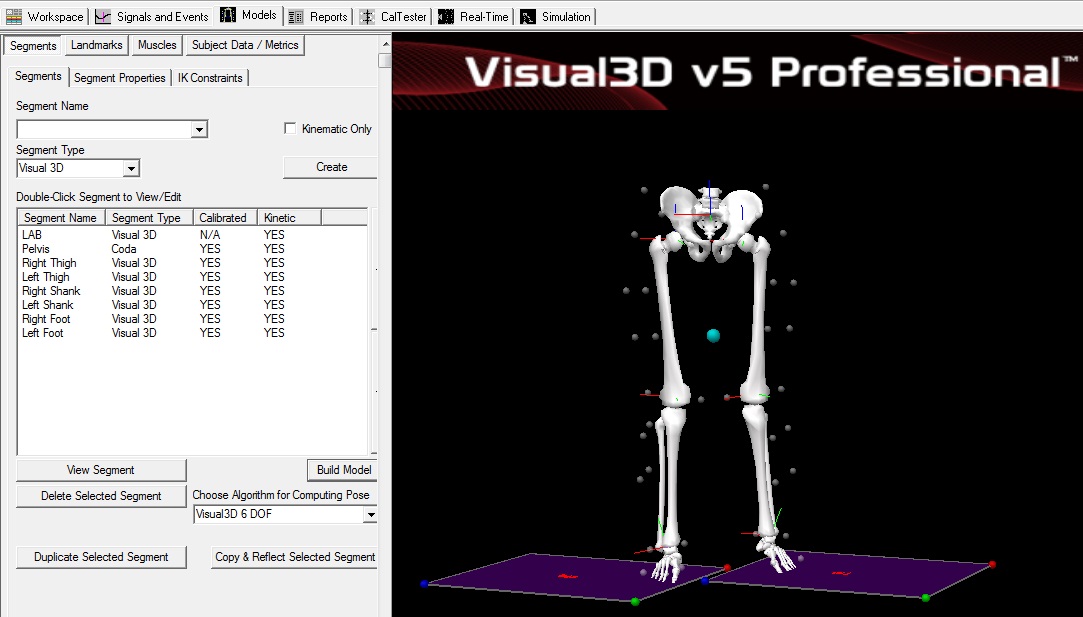
Task: Click the Segment Type column header
Action: pos(148,218)
